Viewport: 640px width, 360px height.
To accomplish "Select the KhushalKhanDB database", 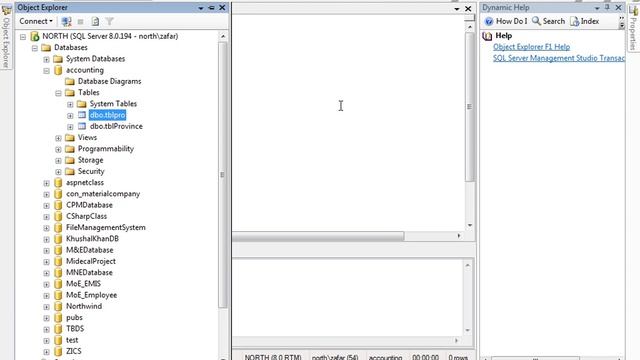I will pyautogui.click(x=92, y=239).
